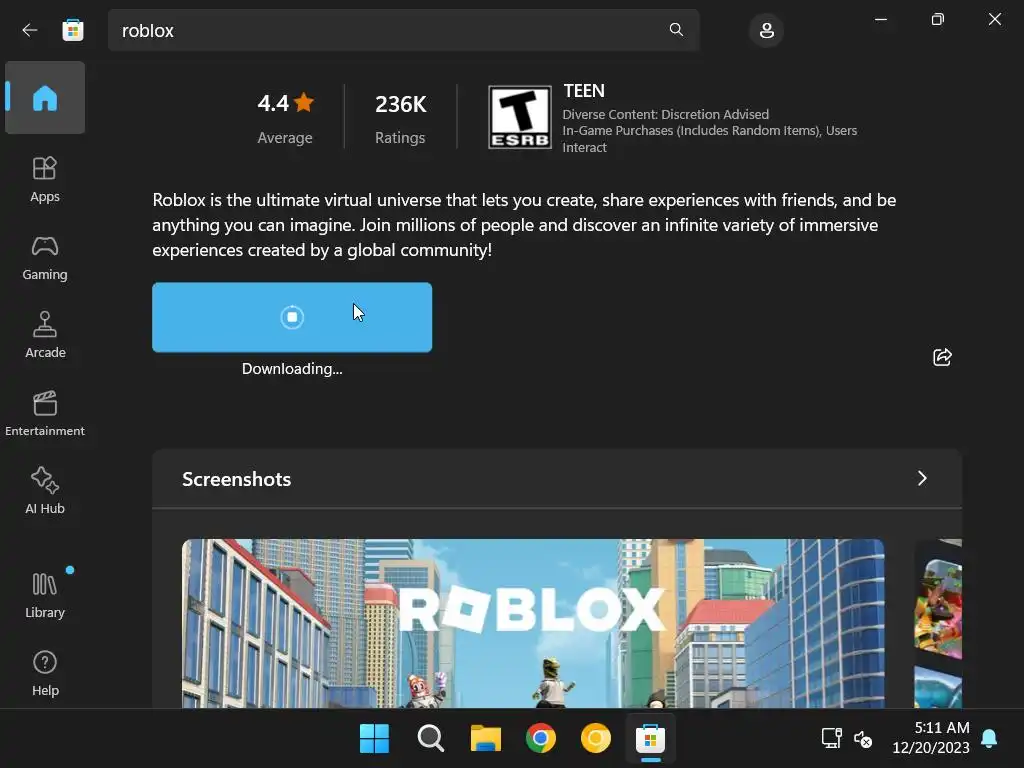
Task: Click the taskbar clock showing 5:11 AM
Action: coord(931,737)
